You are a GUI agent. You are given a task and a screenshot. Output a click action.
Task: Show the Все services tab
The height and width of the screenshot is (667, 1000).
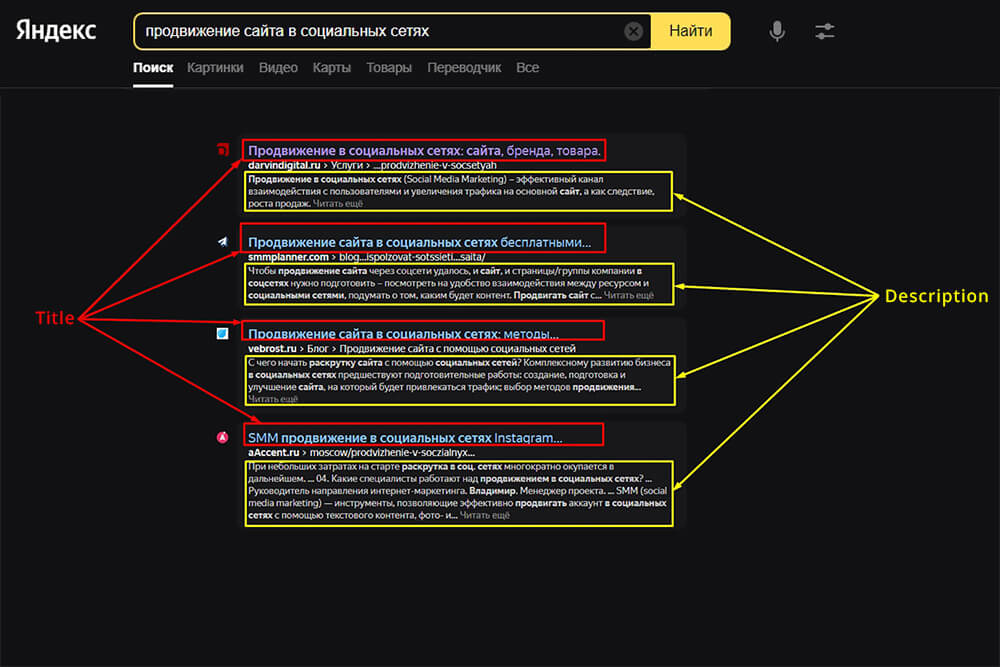point(527,68)
